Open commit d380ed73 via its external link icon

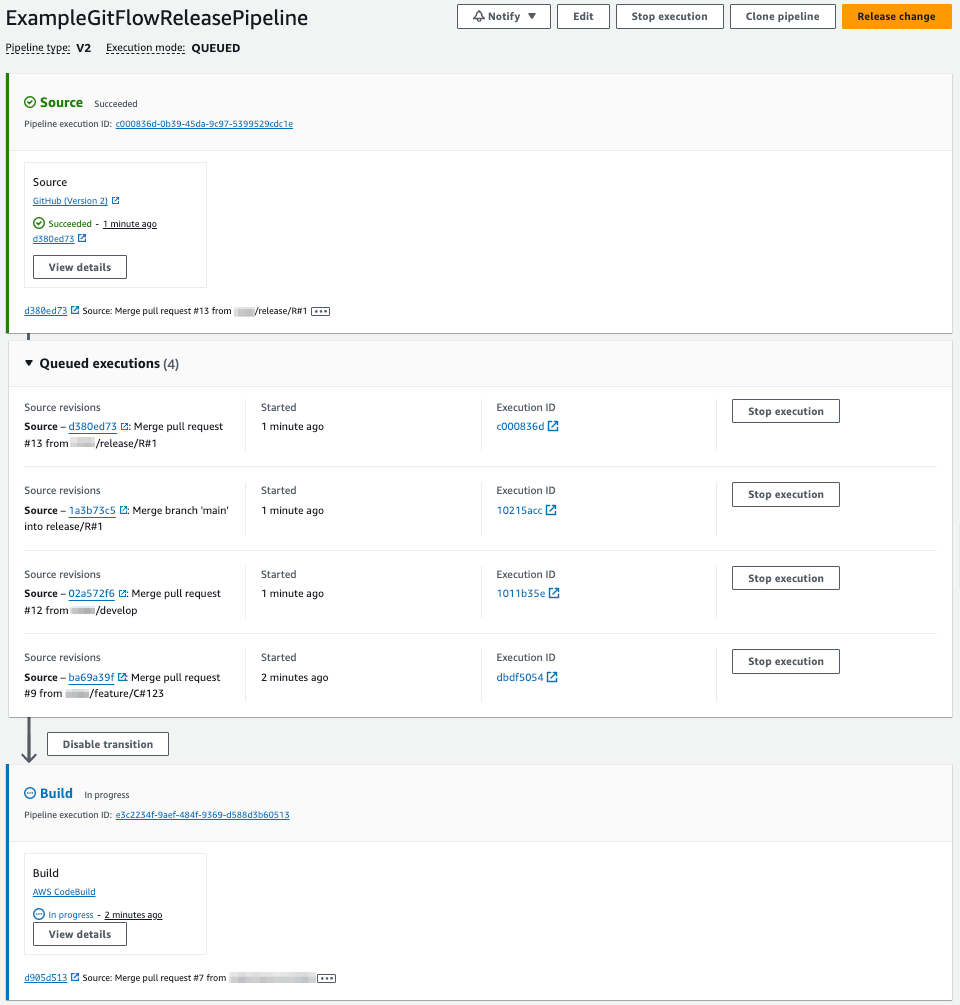pyautogui.click(x=81, y=238)
